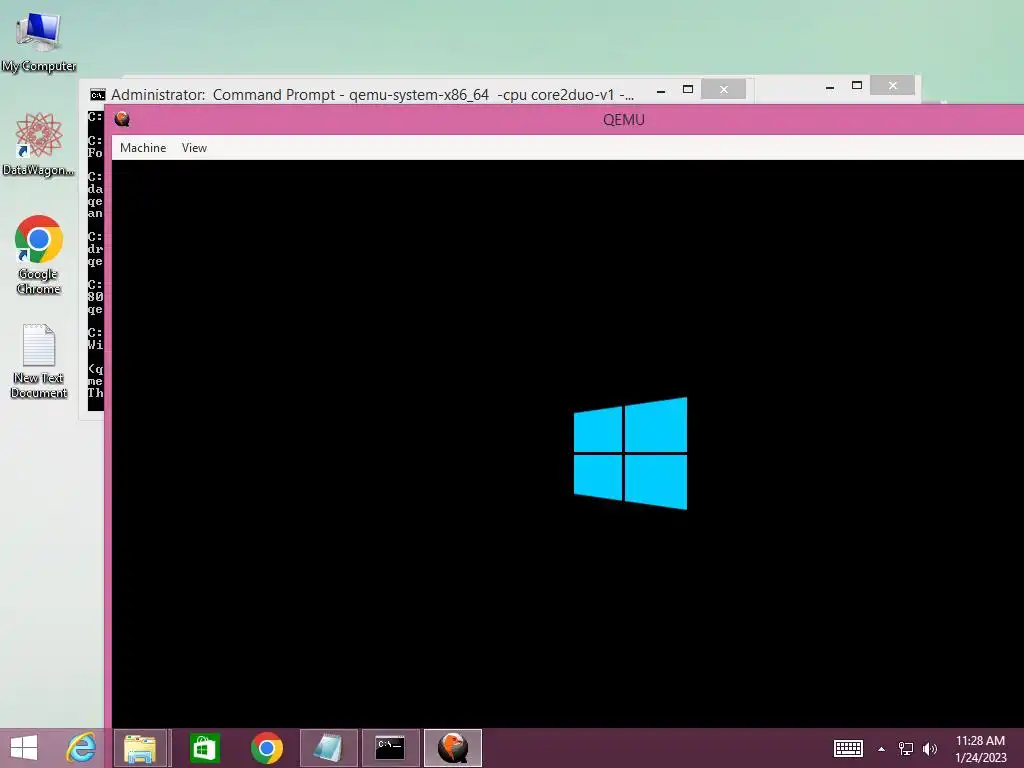Switch to the notepad-like app in the taskbar
Screen dimensions: 1024x768
point(328,748)
